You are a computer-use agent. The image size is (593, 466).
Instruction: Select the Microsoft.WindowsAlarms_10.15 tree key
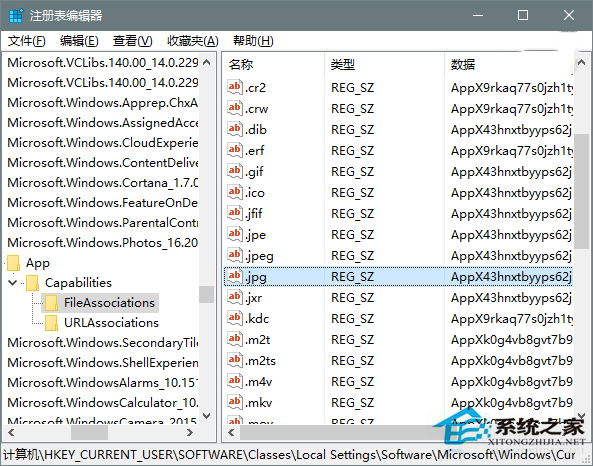(102, 383)
